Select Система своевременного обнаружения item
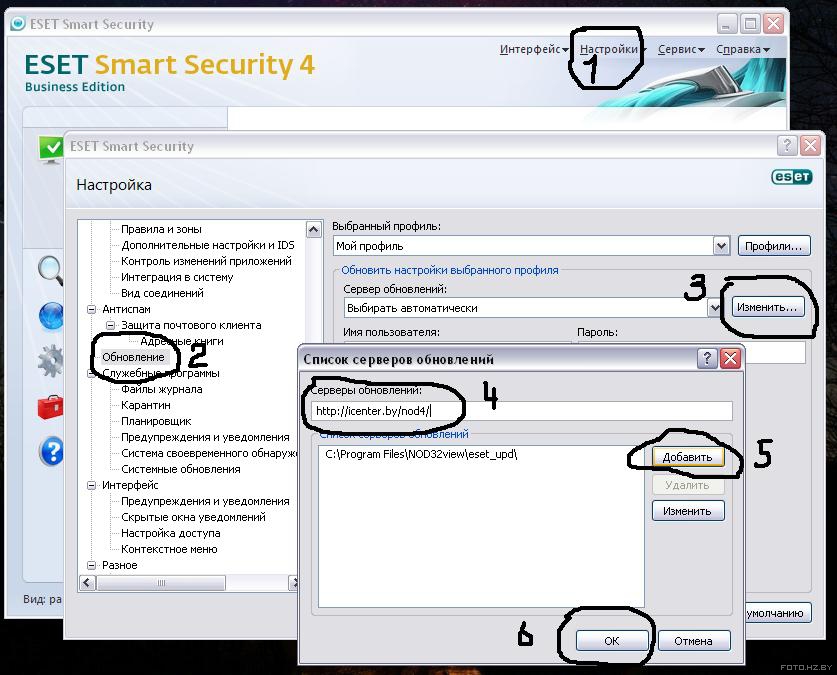The height and width of the screenshot is (675, 837). pos(209,453)
